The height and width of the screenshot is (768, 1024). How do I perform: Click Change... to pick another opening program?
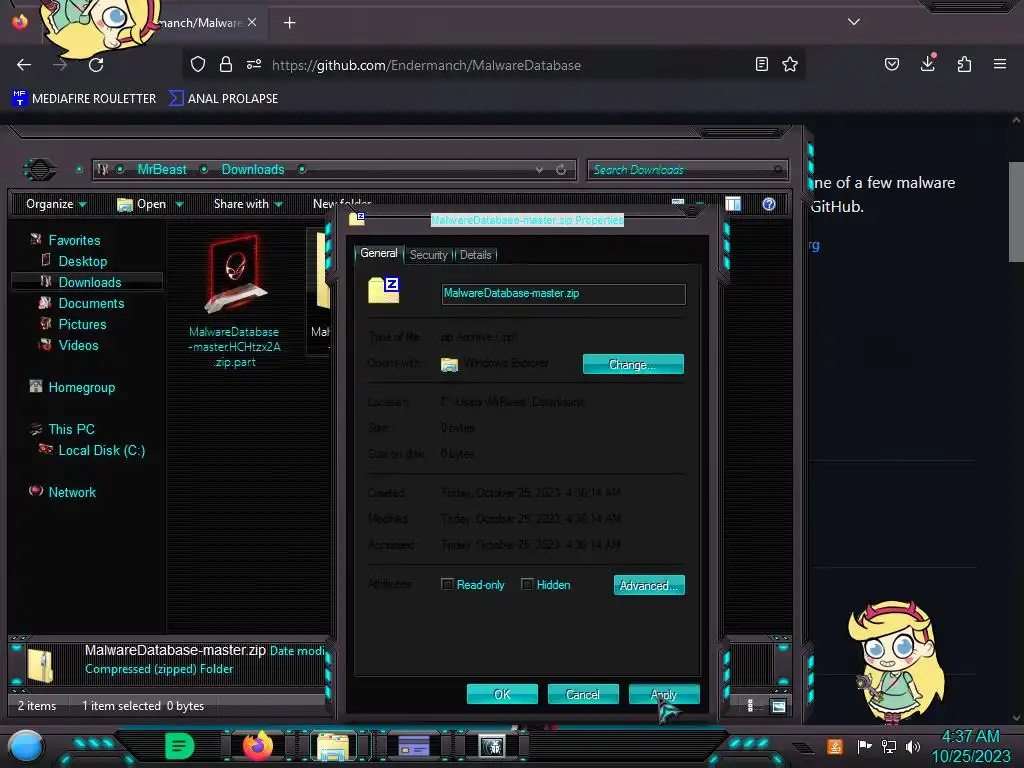coord(633,364)
